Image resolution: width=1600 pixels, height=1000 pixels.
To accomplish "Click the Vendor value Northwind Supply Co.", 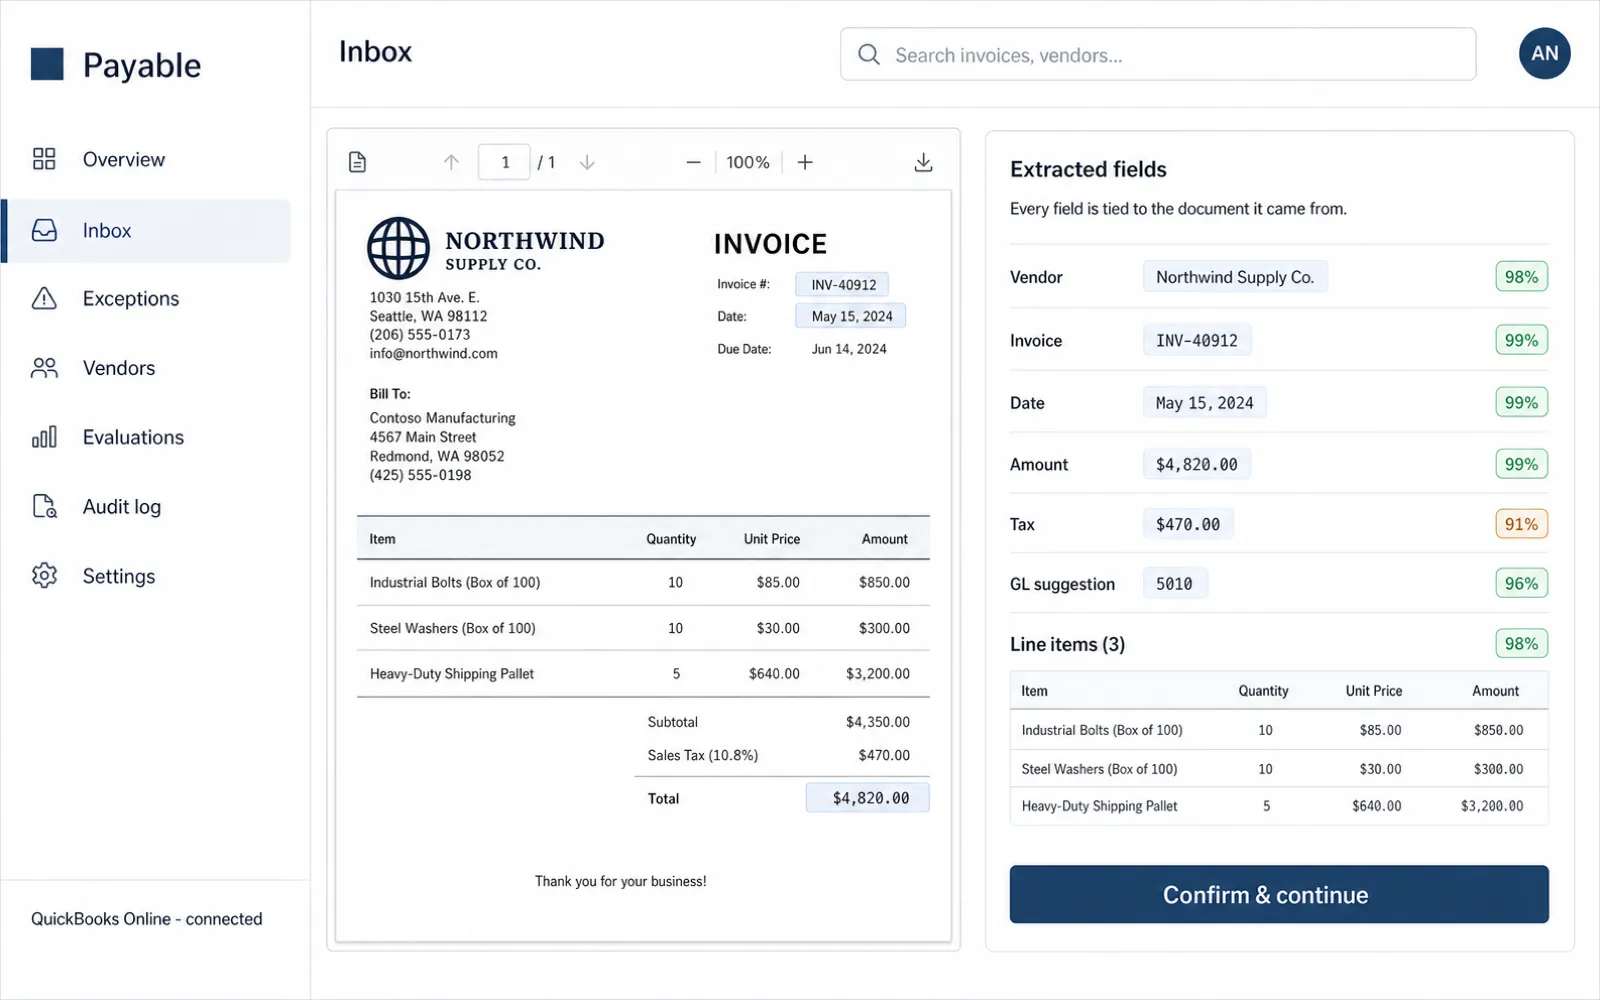I will tap(1235, 277).
